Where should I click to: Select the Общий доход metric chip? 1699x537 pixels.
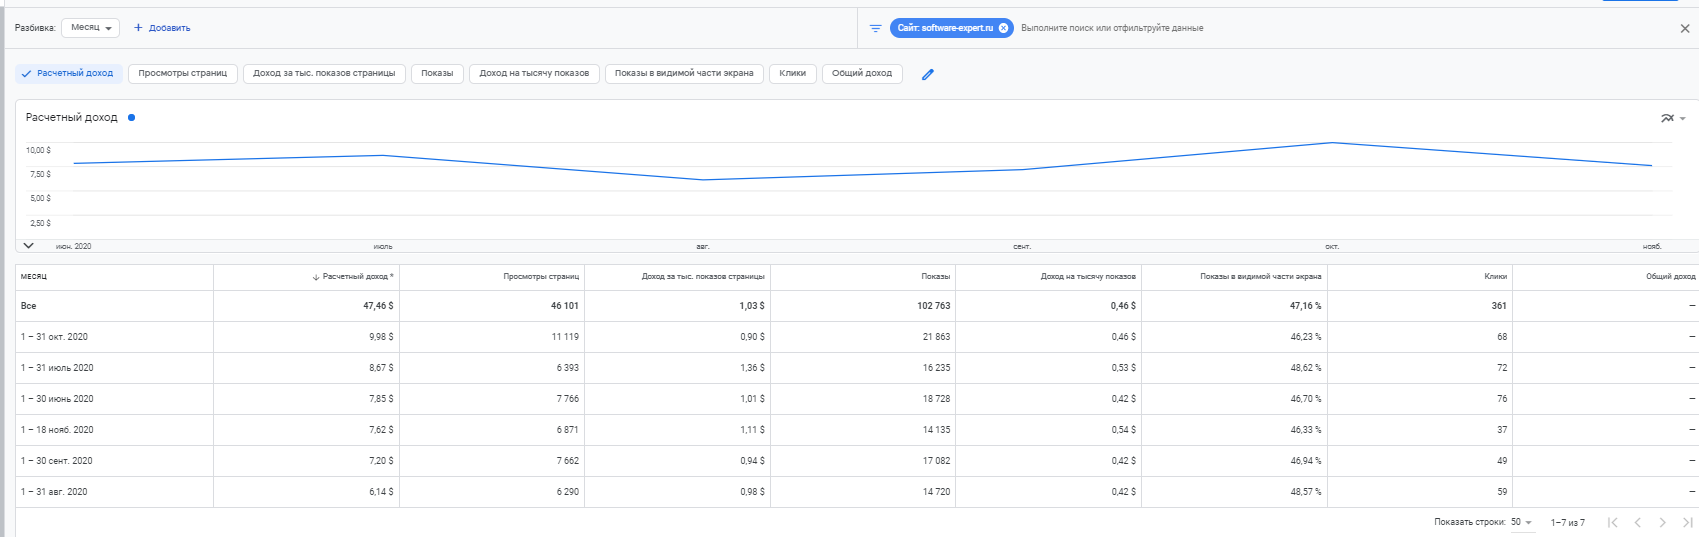pyautogui.click(x=861, y=74)
